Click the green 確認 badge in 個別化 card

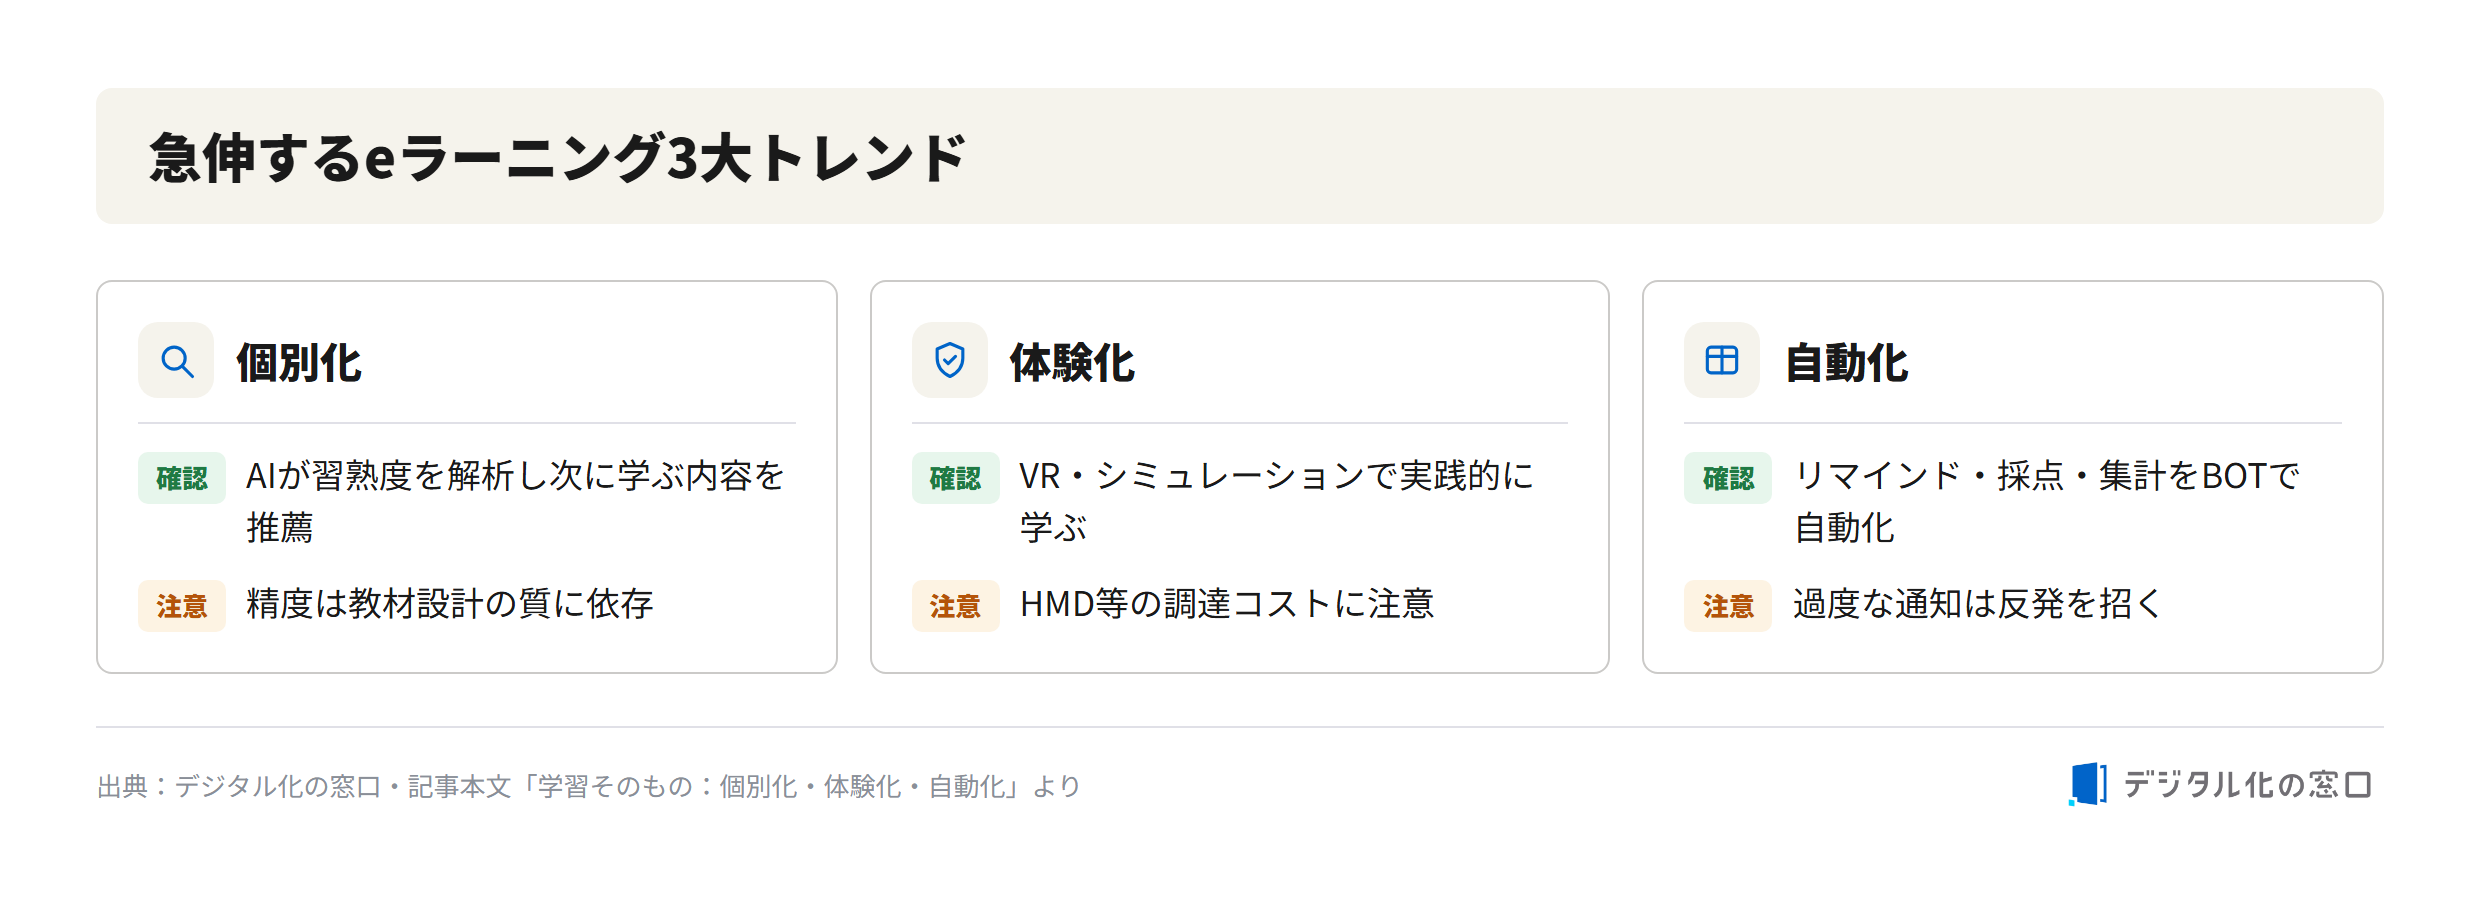point(182,478)
